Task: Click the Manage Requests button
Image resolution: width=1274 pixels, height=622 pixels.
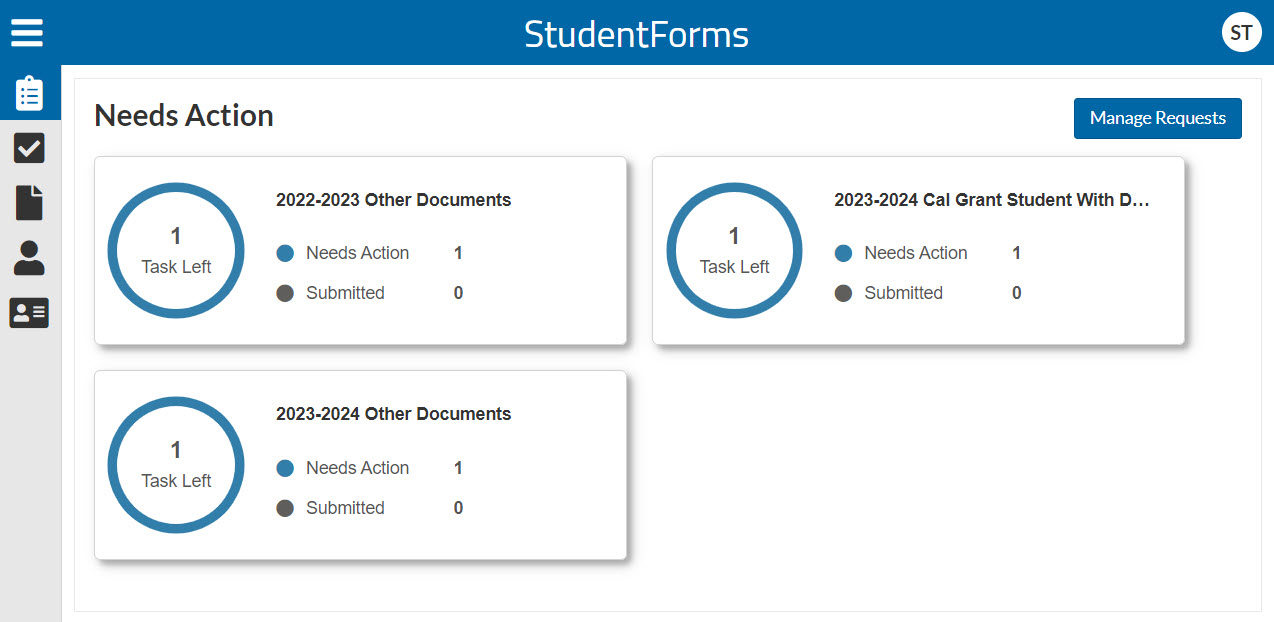Action: [1157, 118]
